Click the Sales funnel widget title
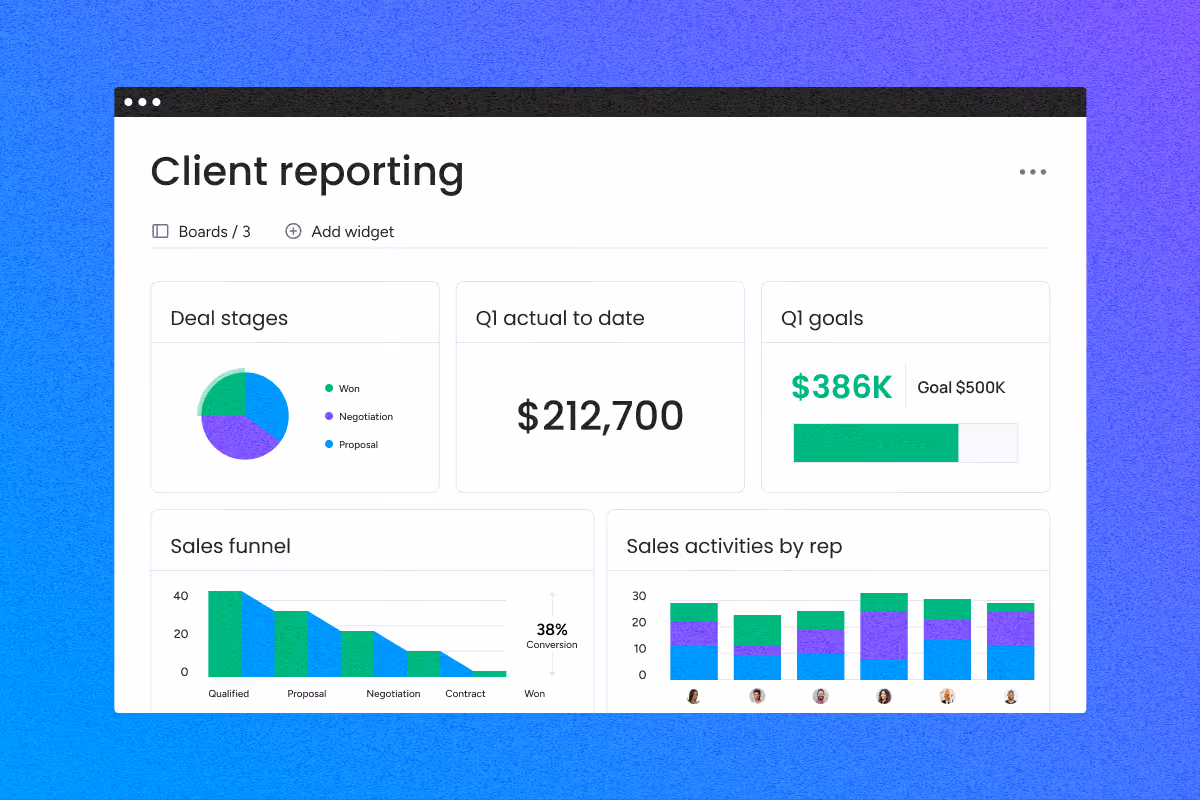This screenshot has width=1200, height=800. [231, 546]
